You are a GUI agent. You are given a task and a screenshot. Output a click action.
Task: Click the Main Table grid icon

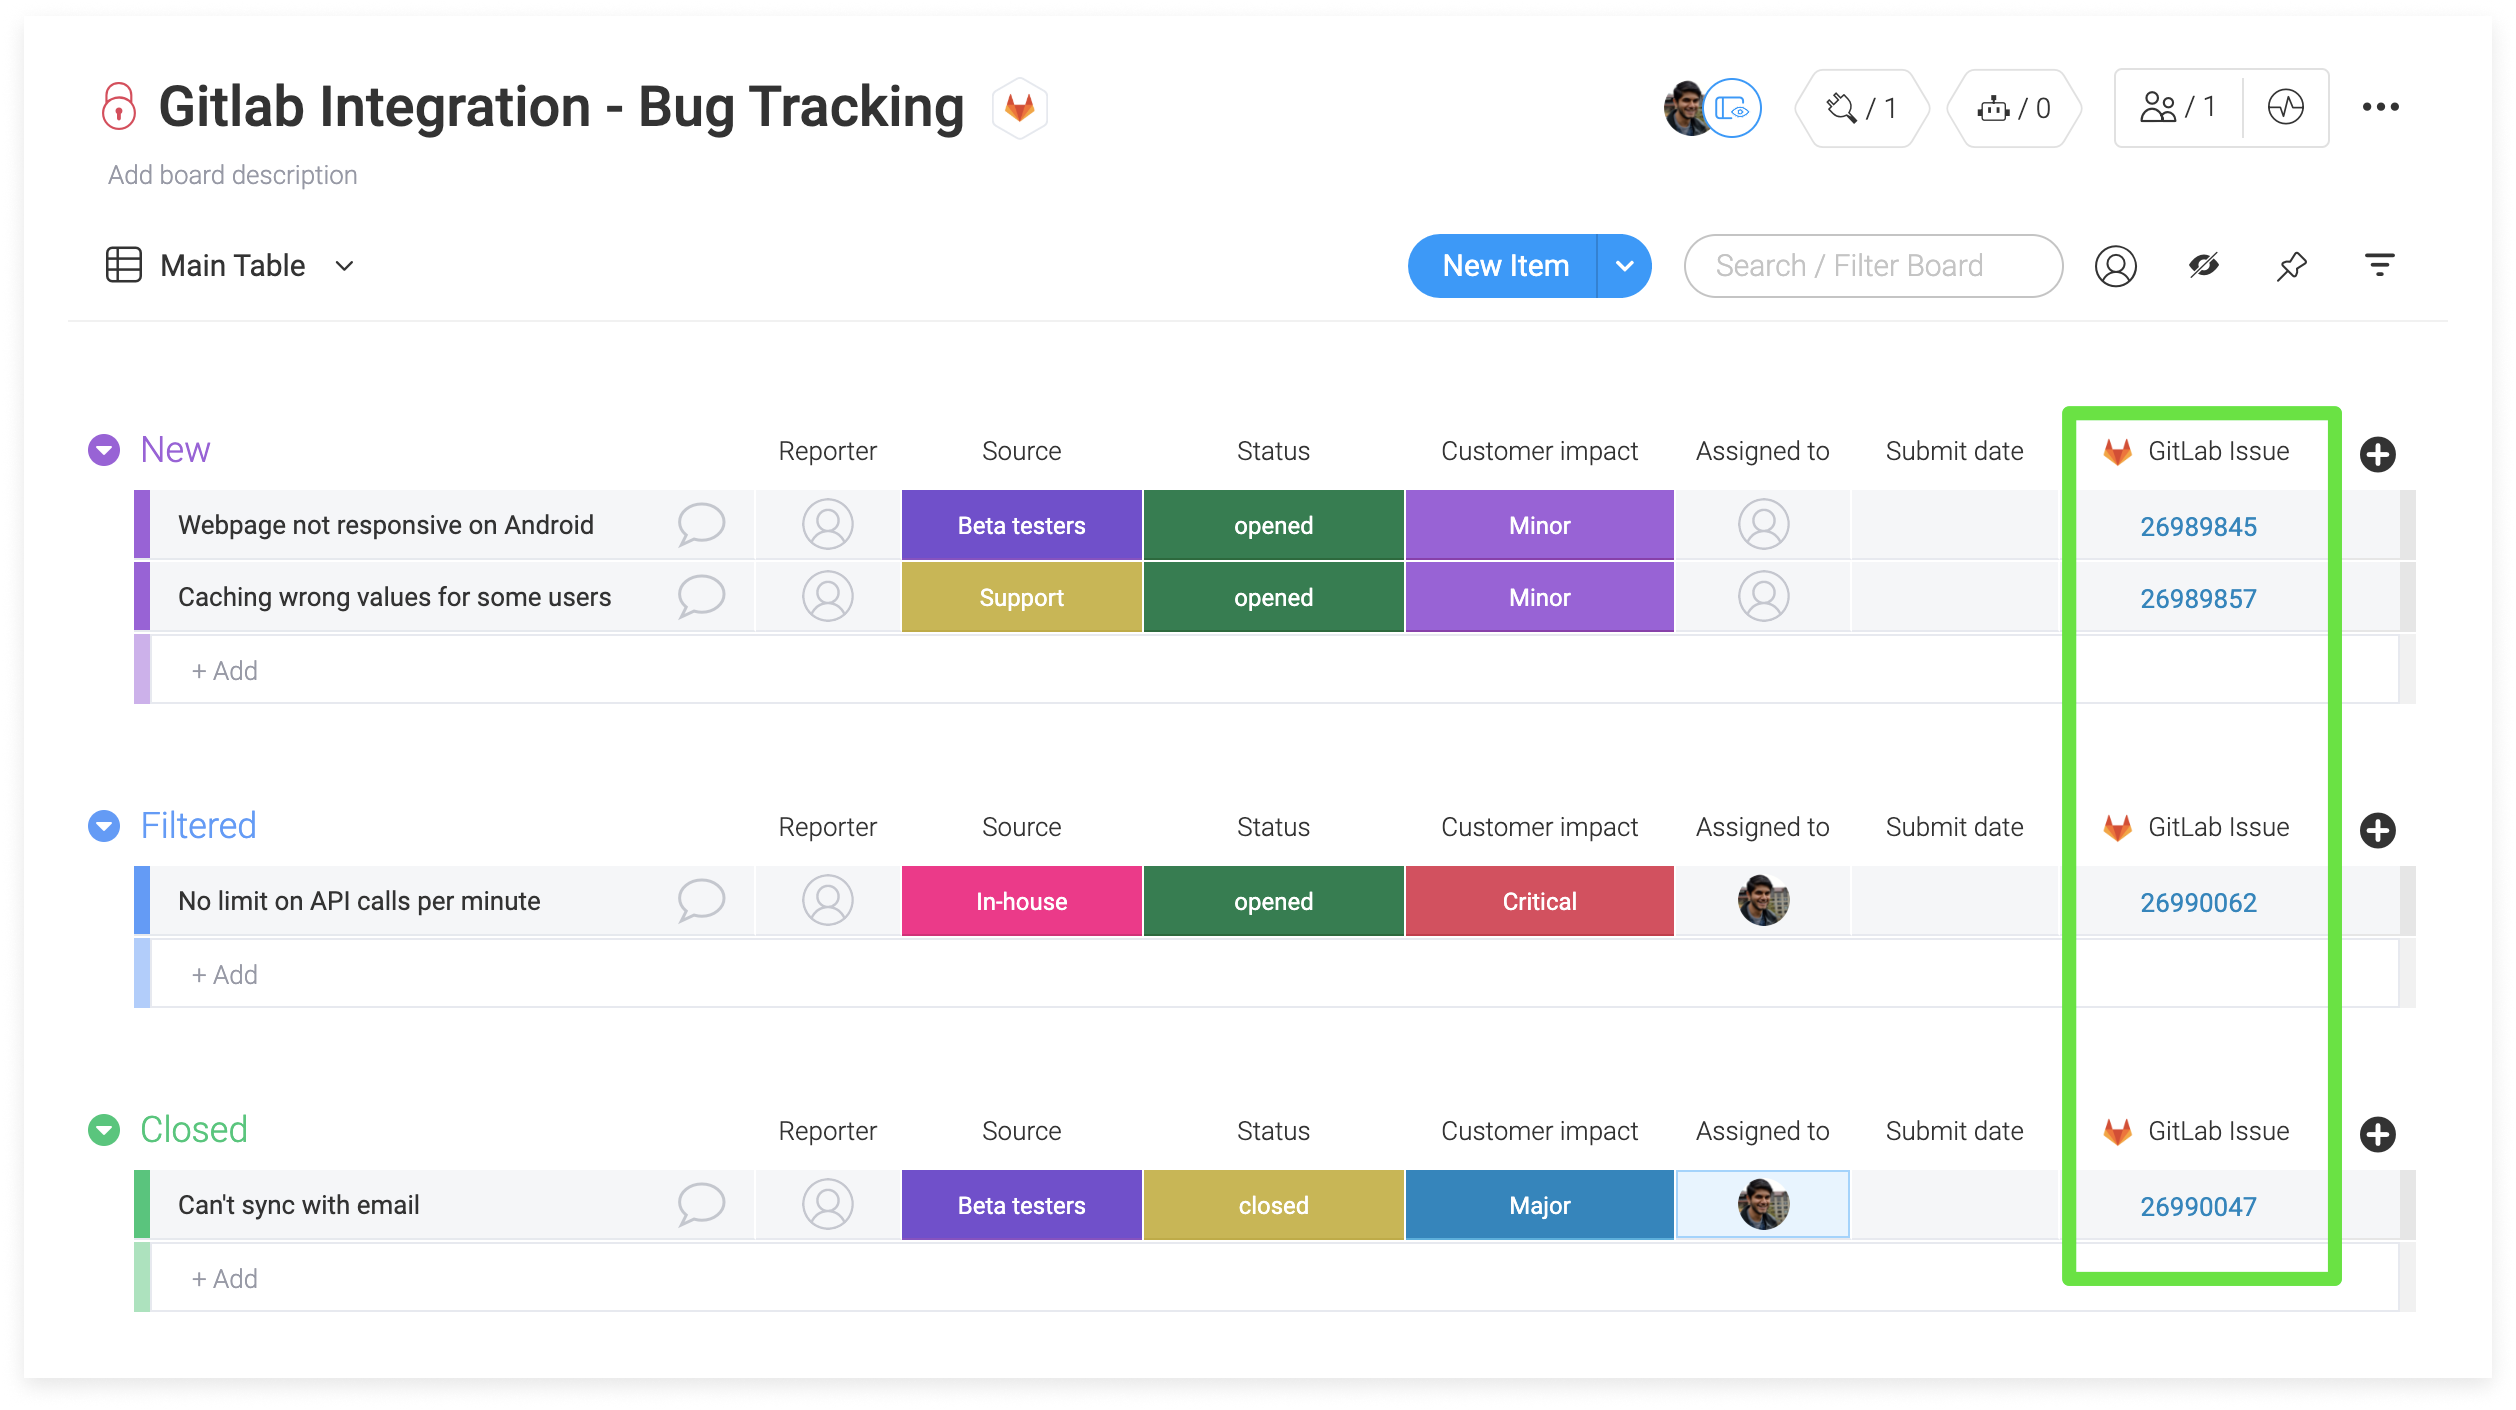[124, 265]
